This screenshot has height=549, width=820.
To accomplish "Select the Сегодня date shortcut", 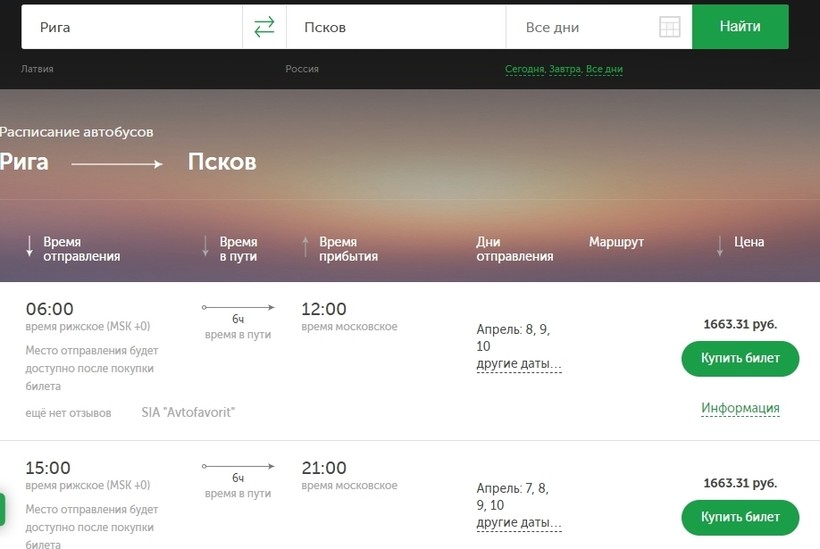I will pyautogui.click(x=524, y=70).
